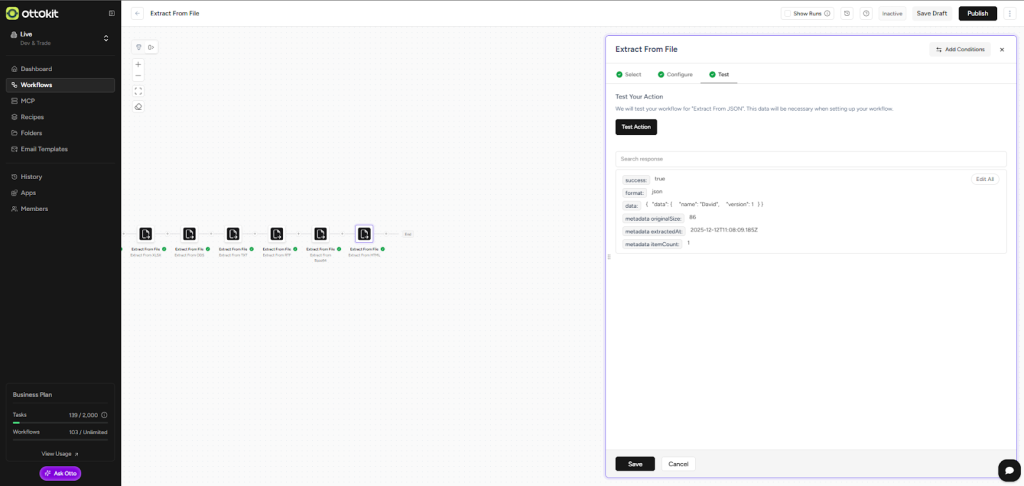1024x486 pixels.
Task: Click the Tasks usage progress bar
Action: click(60, 422)
